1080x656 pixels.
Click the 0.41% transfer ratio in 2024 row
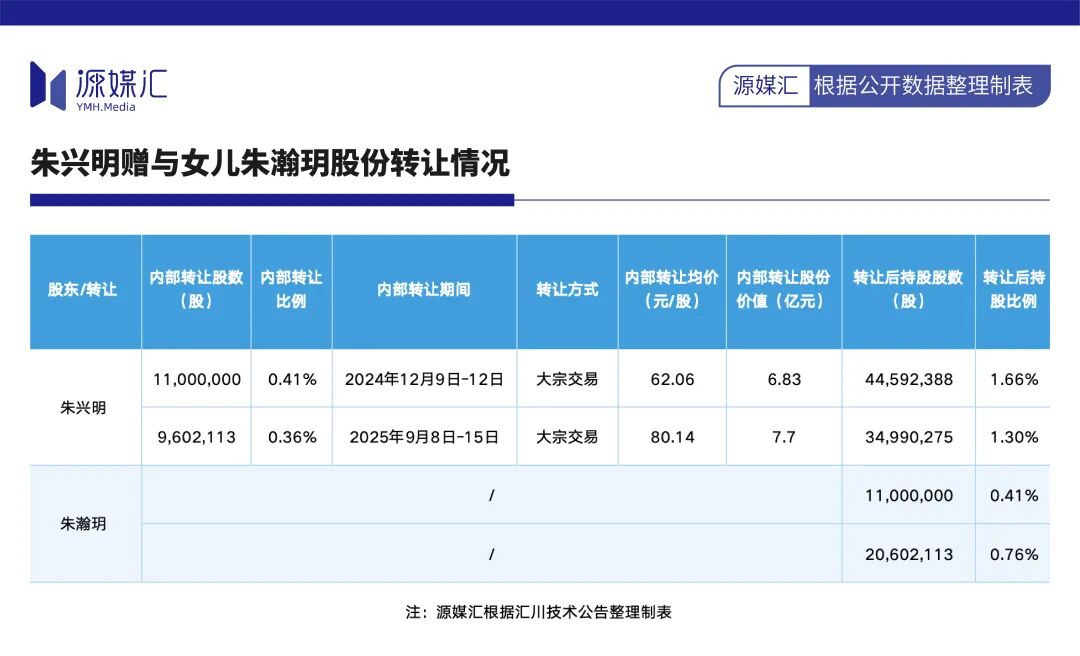point(292,379)
